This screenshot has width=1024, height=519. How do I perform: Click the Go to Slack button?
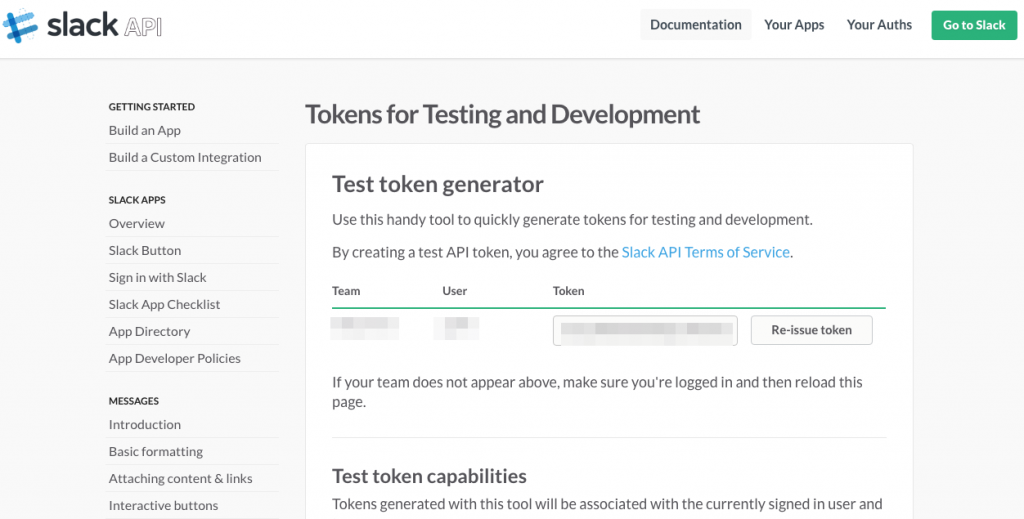[x=974, y=25]
